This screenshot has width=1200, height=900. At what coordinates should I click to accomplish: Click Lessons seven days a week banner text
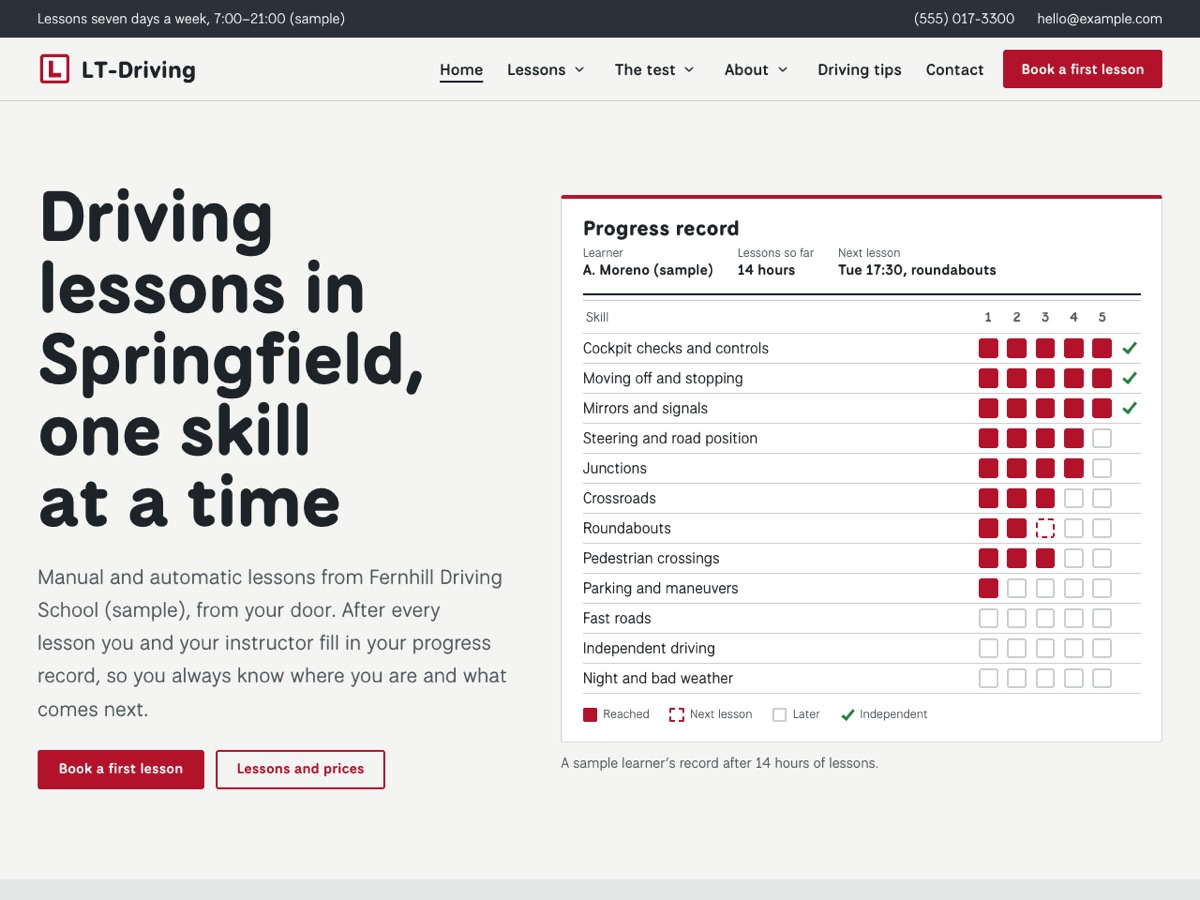pos(191,18)
